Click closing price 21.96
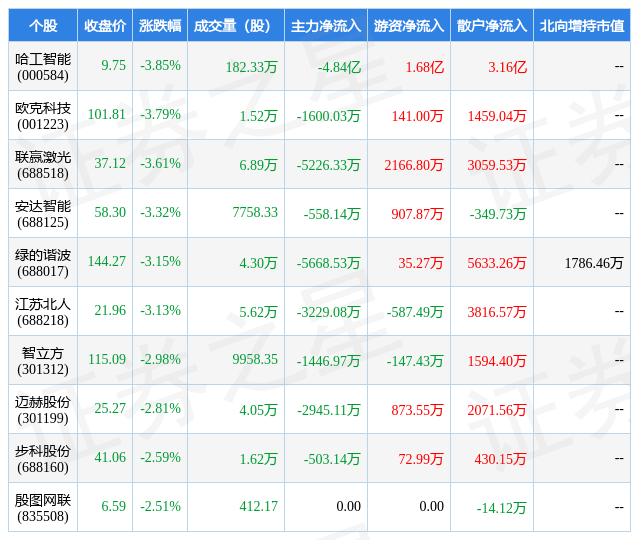 coord(110,310)
